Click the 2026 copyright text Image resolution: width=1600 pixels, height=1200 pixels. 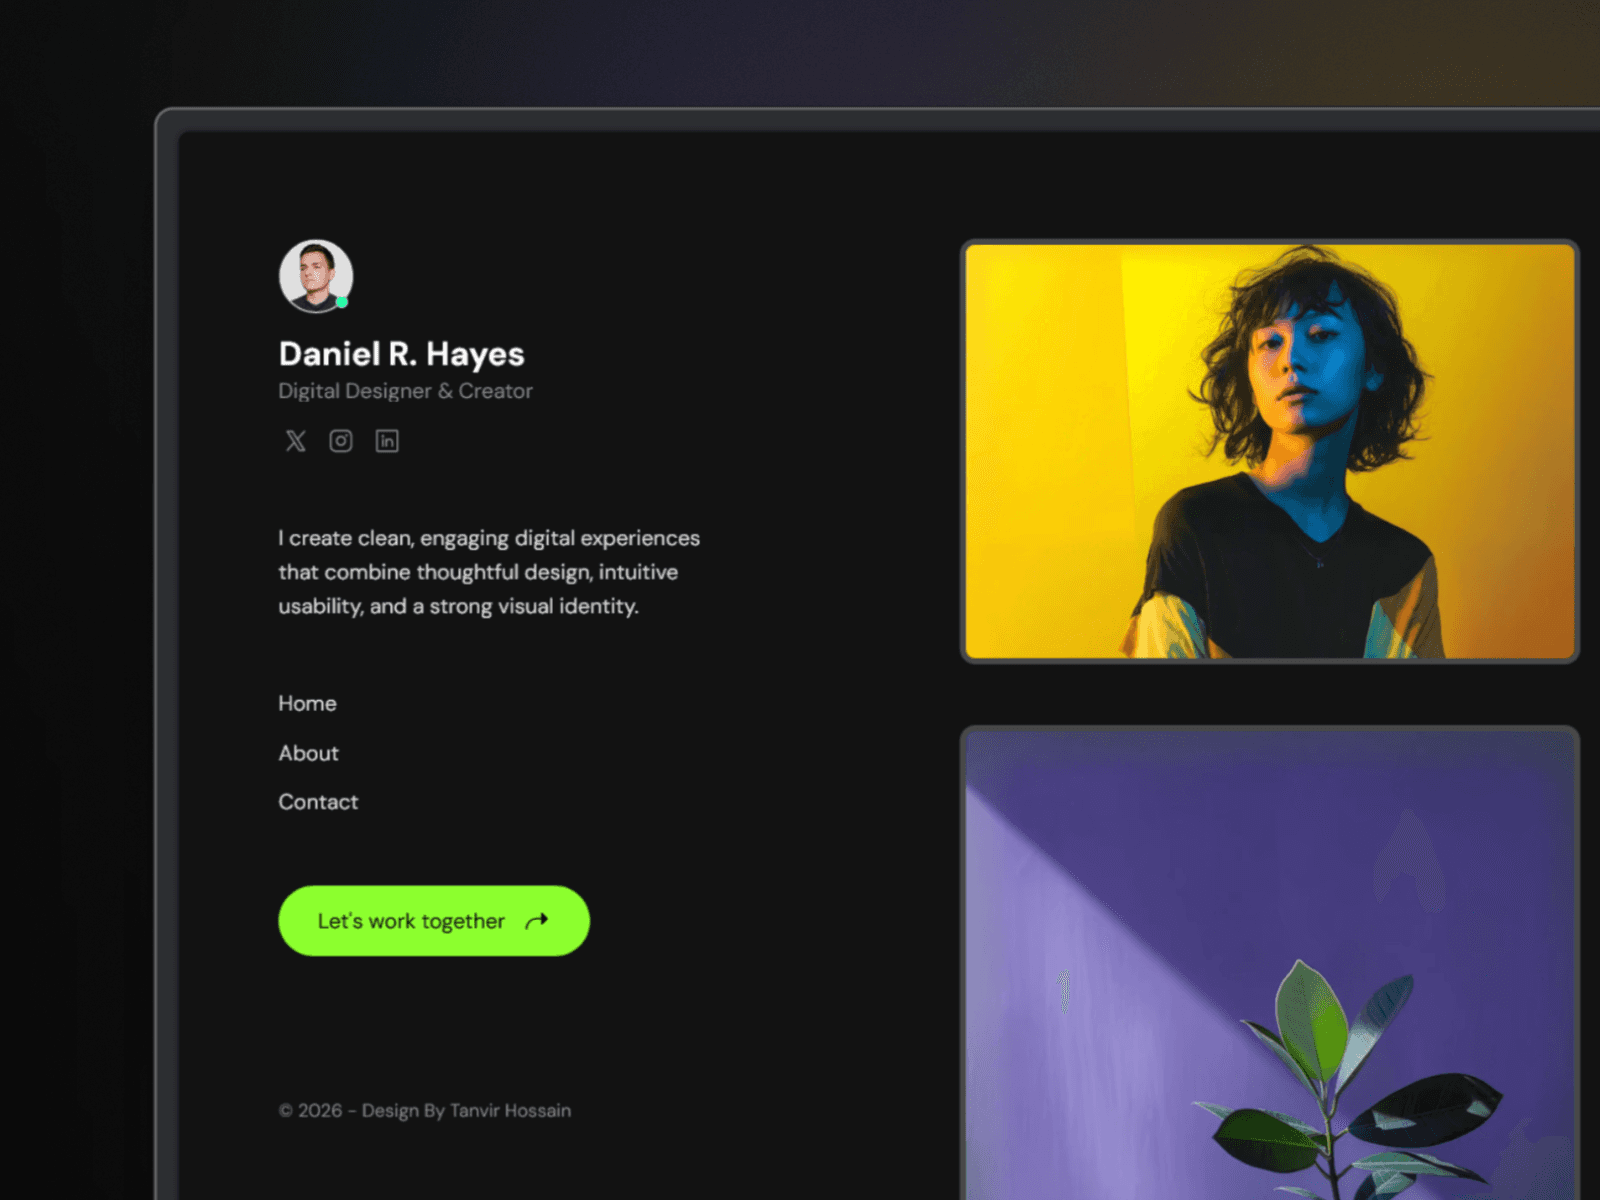(x=310, y=1111)
